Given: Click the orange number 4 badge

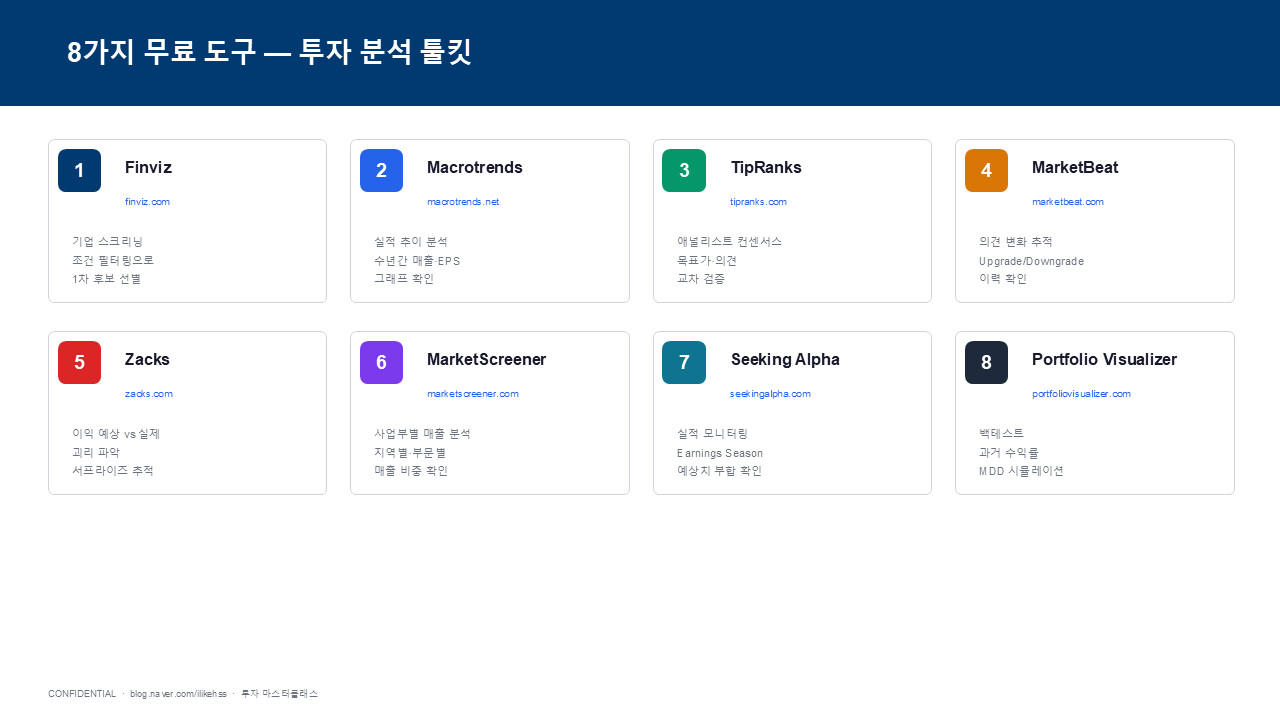Looking at the screenshot, I should [986, 170].
